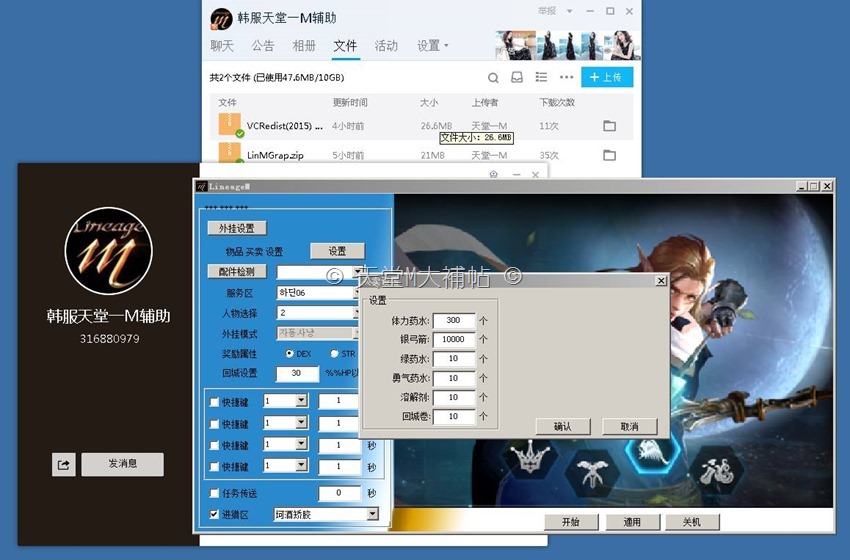The image size is (850, 560).
Task: Switch to the 文件 tab
Action: click(x=345, y=46)
